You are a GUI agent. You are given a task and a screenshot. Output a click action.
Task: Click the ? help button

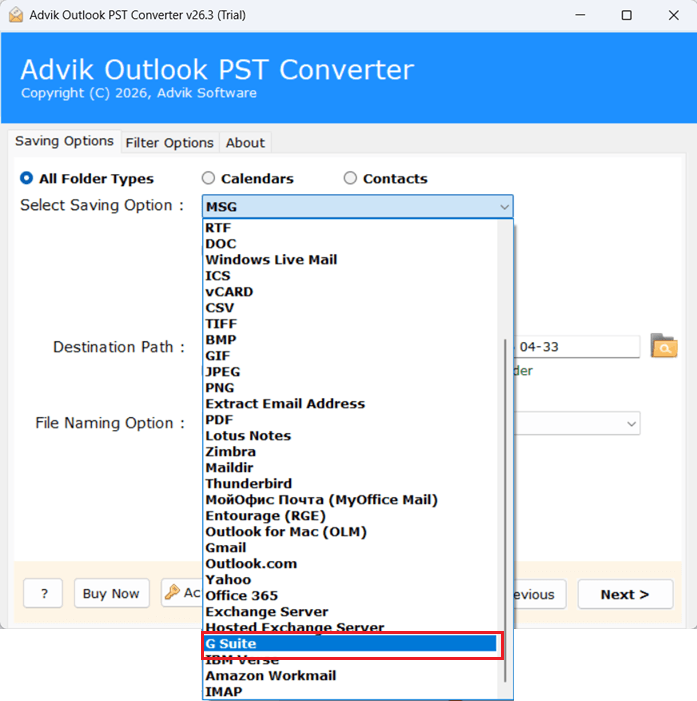pyautogui.click(x=43, y=593)
